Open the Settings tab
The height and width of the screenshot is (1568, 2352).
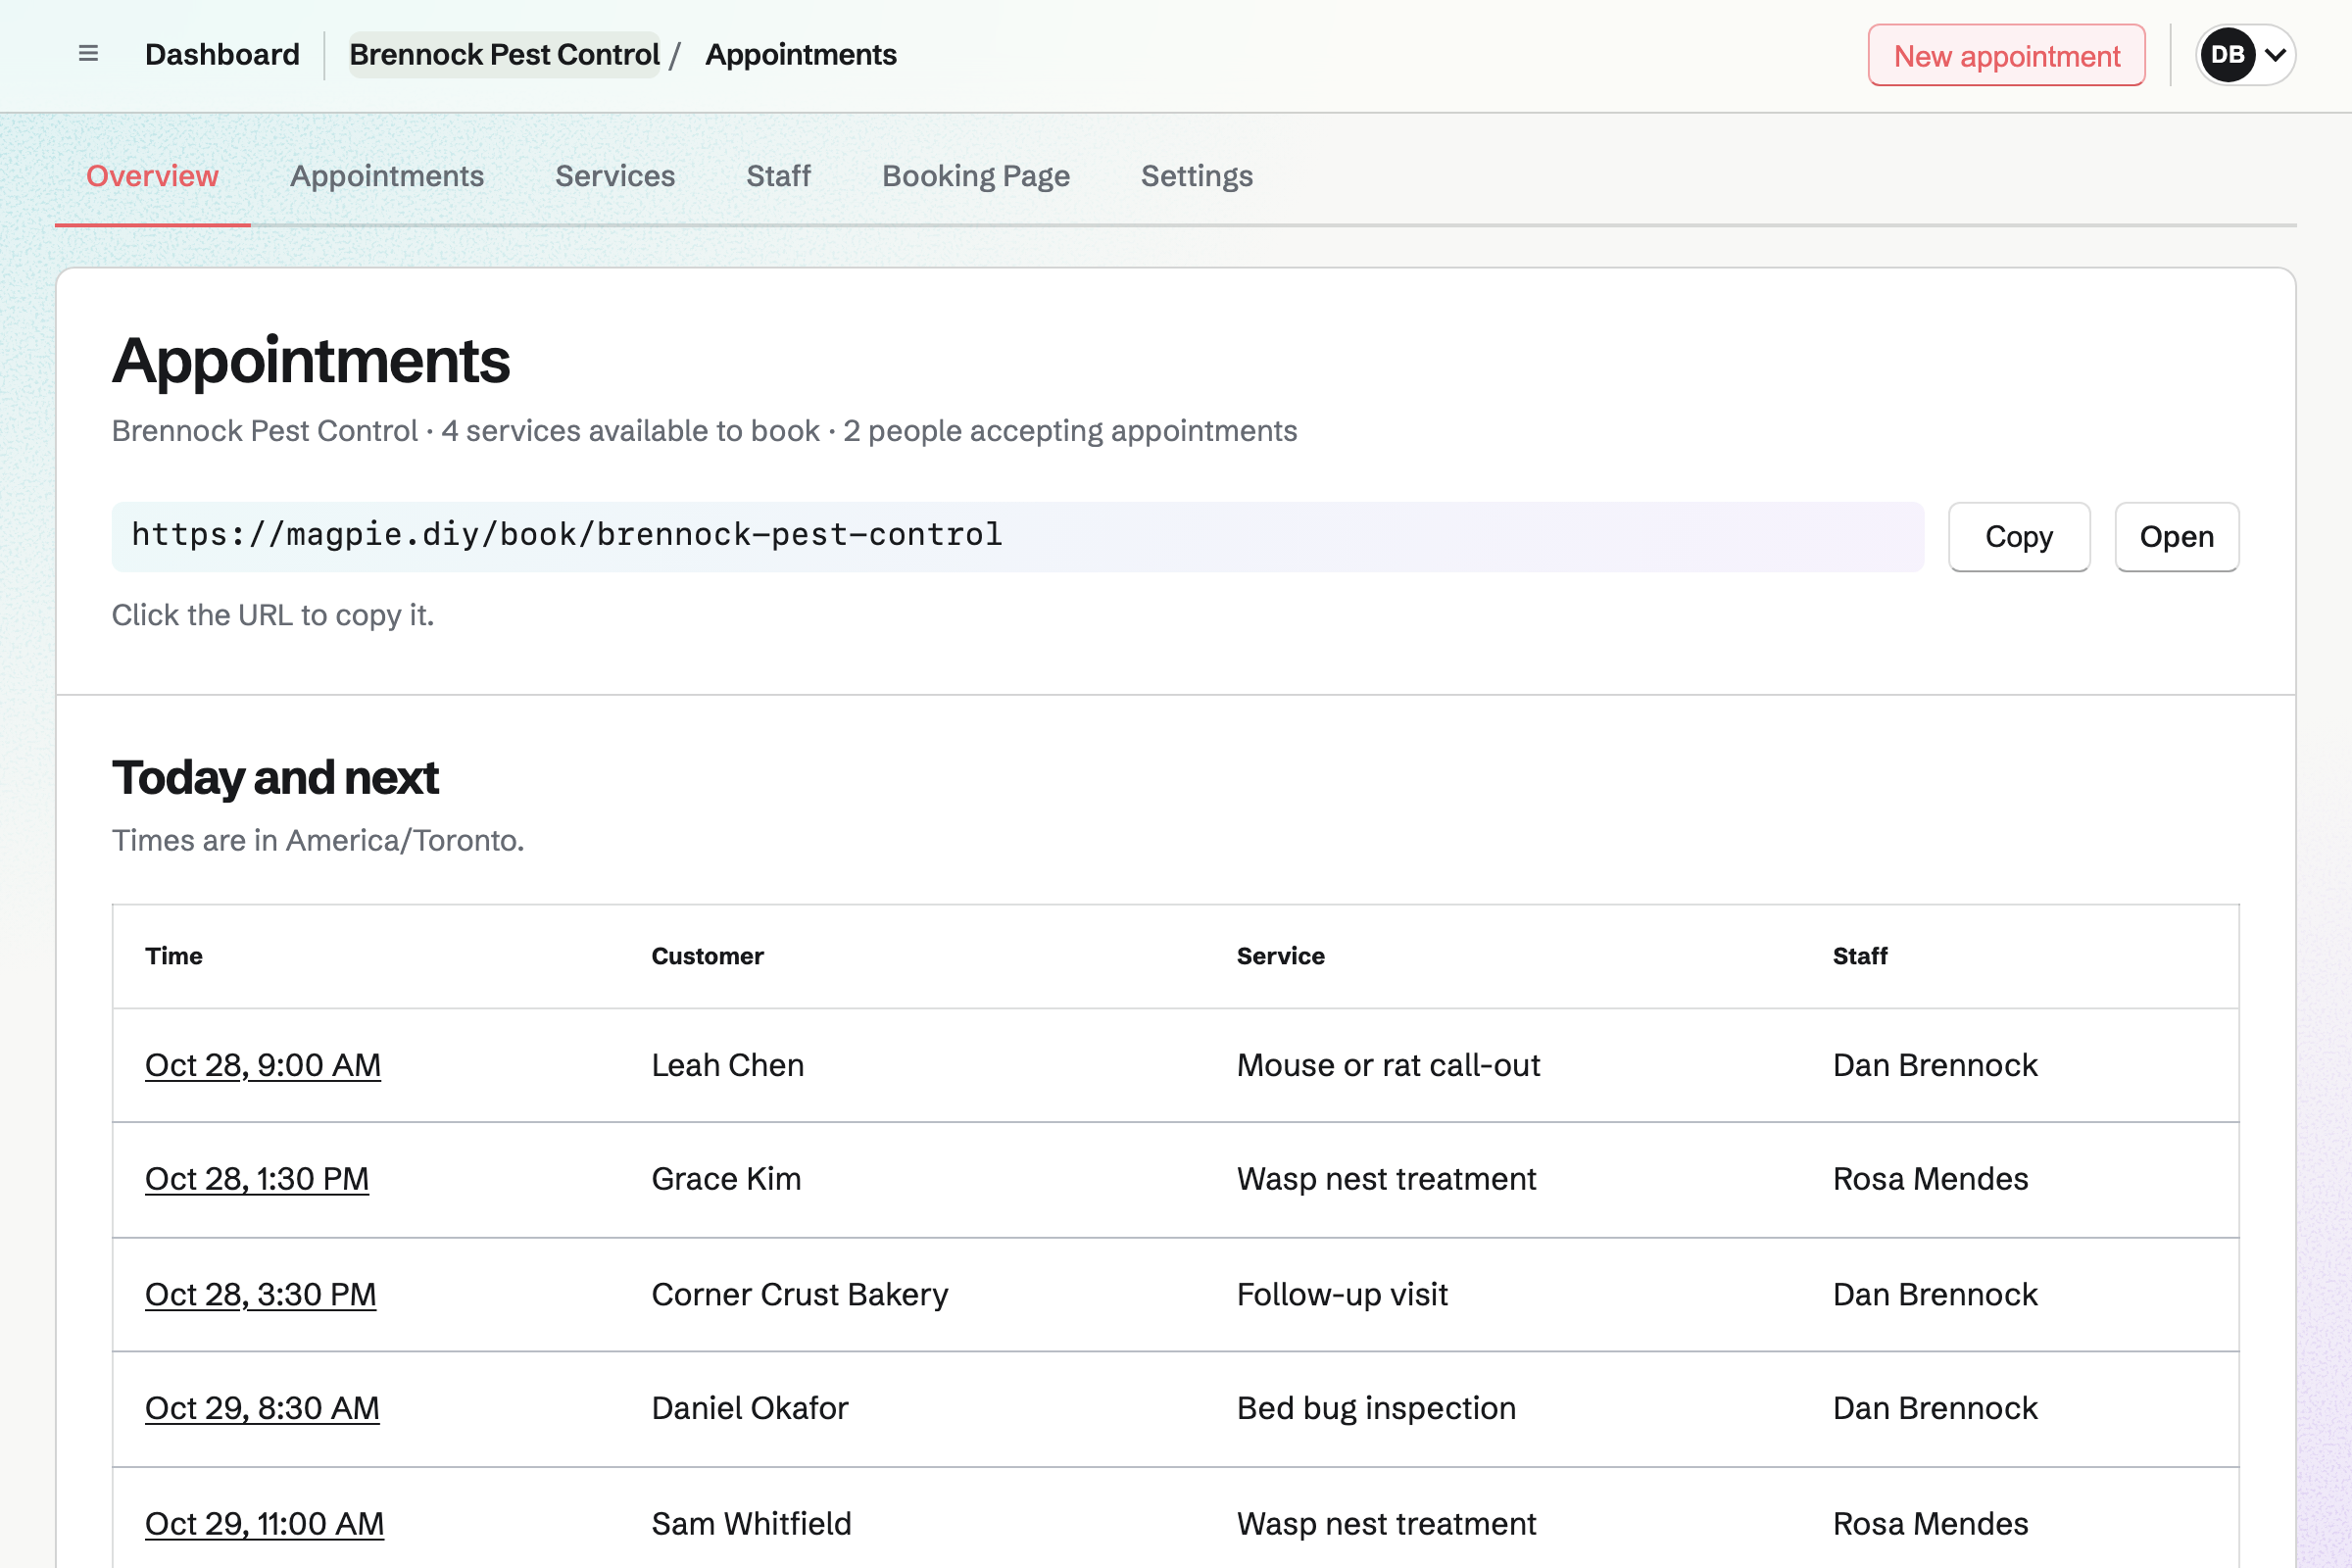pyautogui.click(x=1197, y=176)
